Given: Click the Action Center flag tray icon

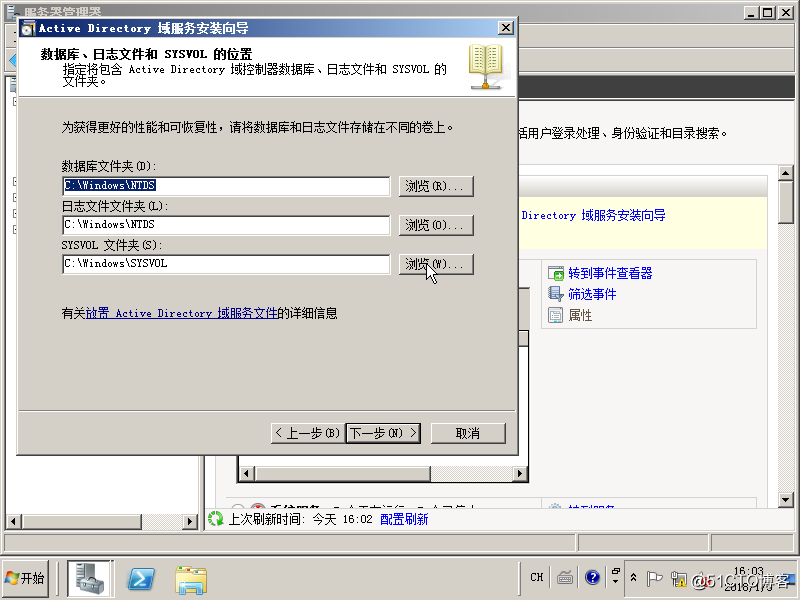Looking at the screenshot, I should 654,578.
